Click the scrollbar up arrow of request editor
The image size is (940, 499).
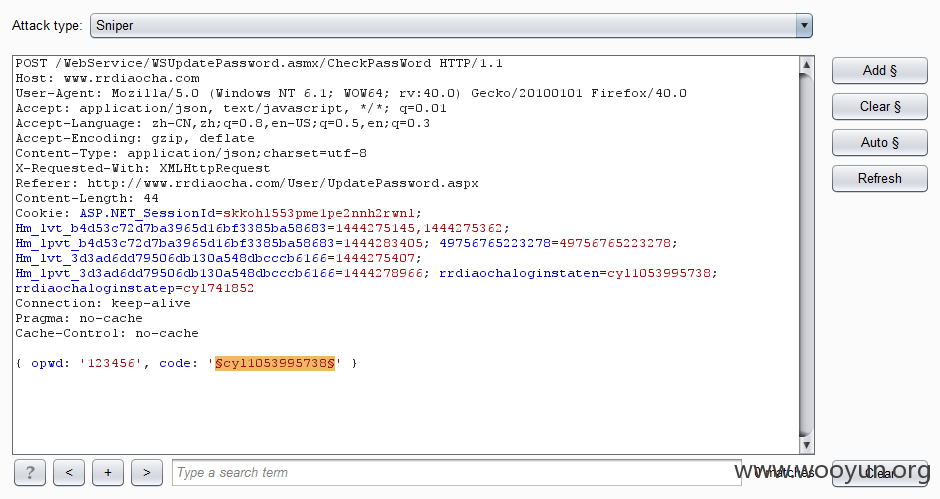806,64
